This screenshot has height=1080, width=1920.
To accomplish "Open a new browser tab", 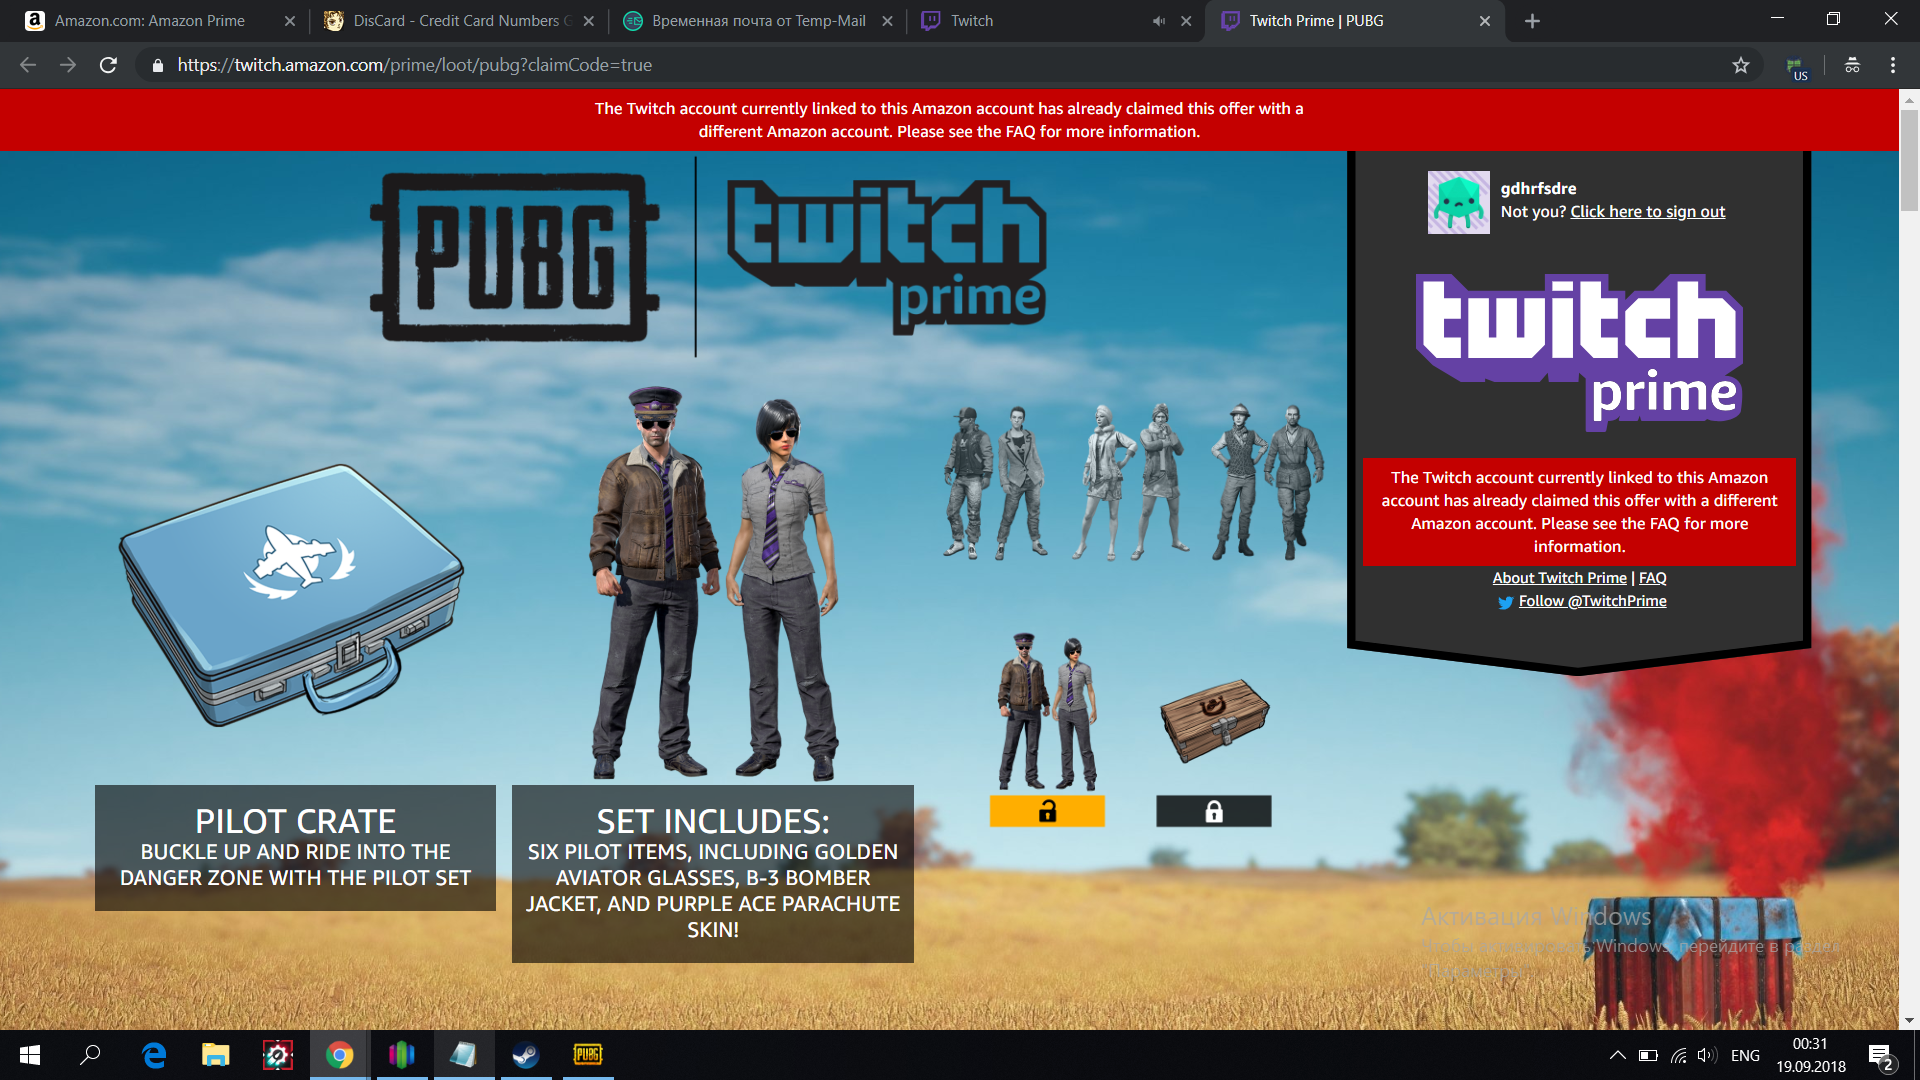I will [1532, 21].
